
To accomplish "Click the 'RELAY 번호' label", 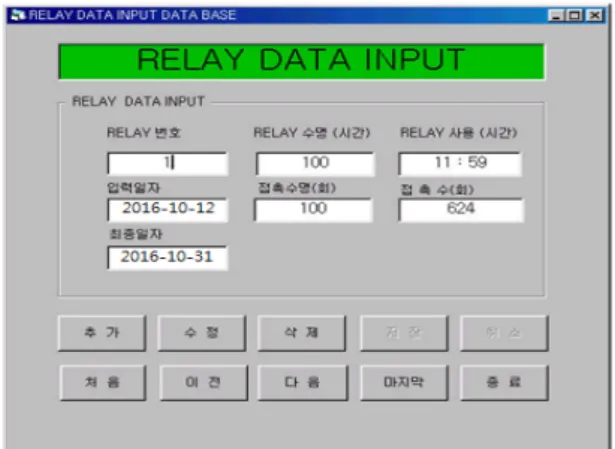I will [144, 133].
